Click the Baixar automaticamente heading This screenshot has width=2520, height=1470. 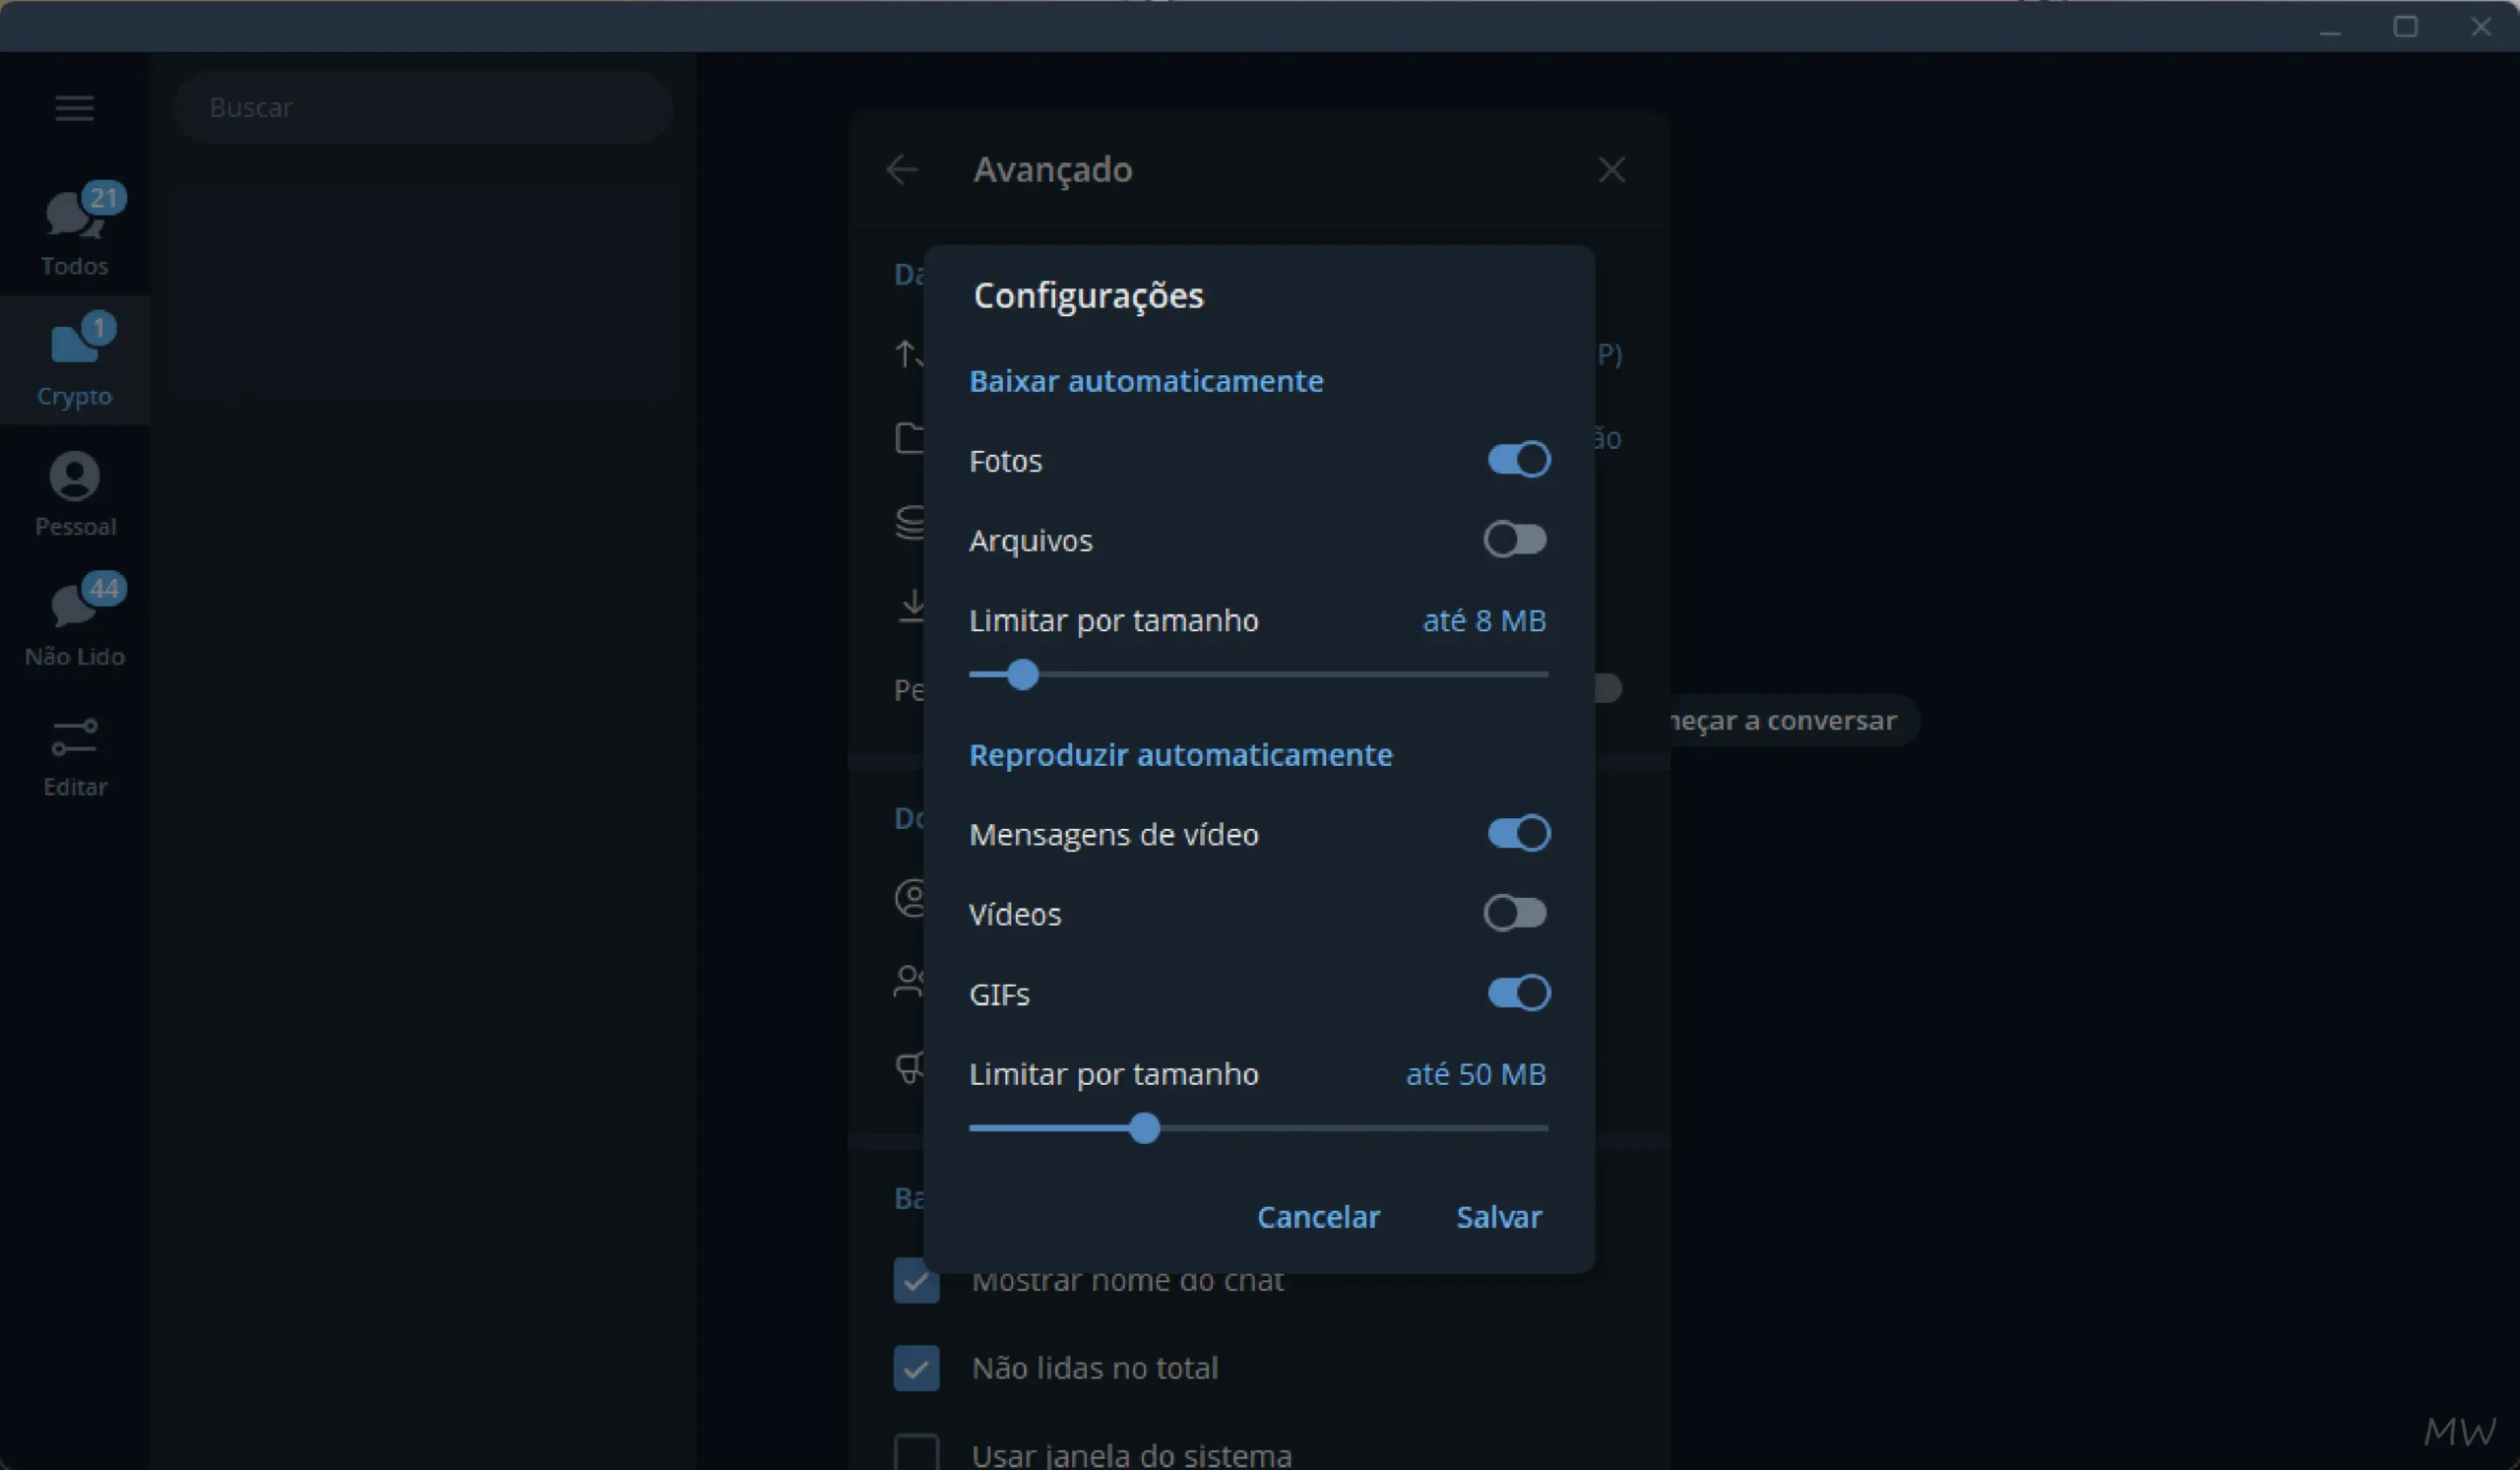click(x=1146, y=381)
